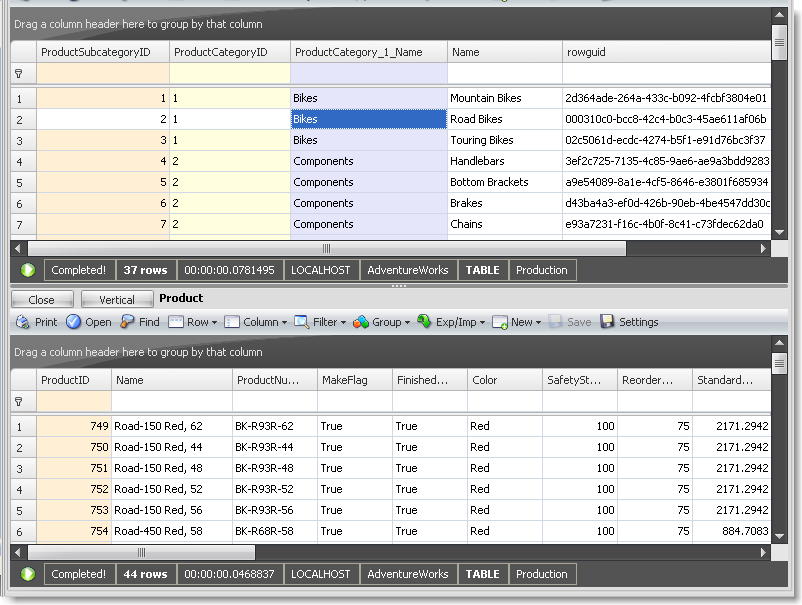The width and height of the screenshot is (802, 605).
Task: Click the 00:00:00.0468837 elapsed time
Action: pos(230,574)
